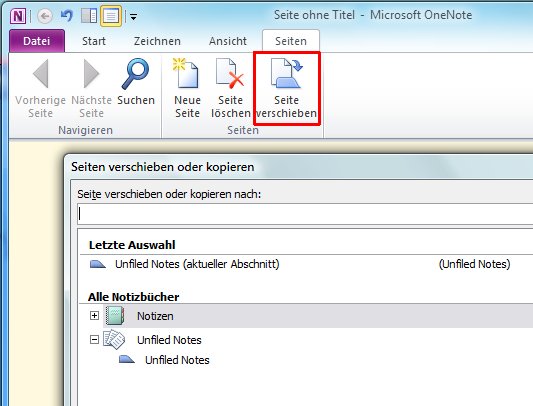The height and width of the screenshot is (406, 533).
Task: Toggle the Dock to Desktop view icon
Action: point(89,16)
